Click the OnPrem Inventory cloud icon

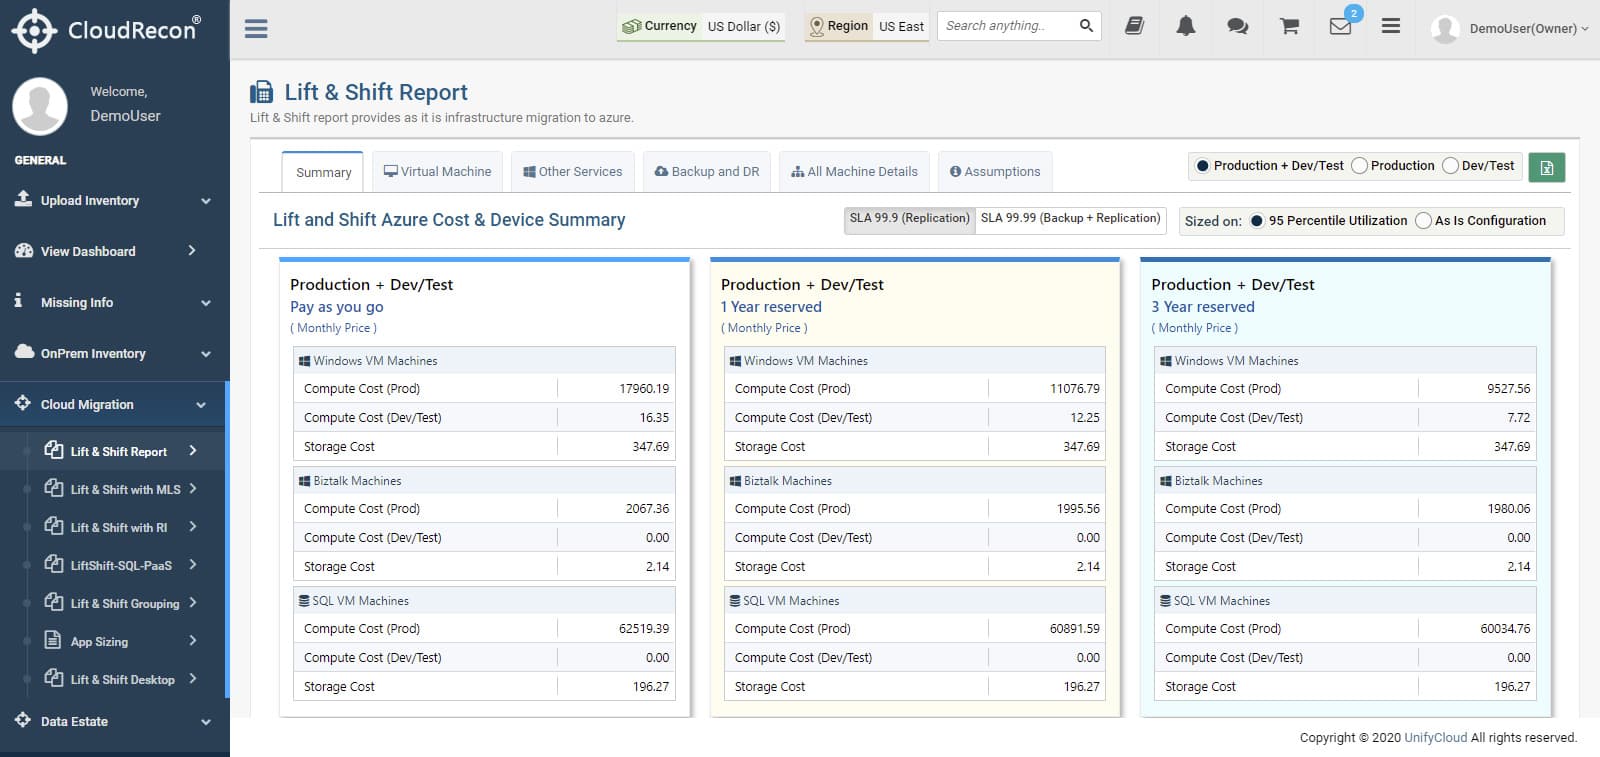(x=24, y=352)
